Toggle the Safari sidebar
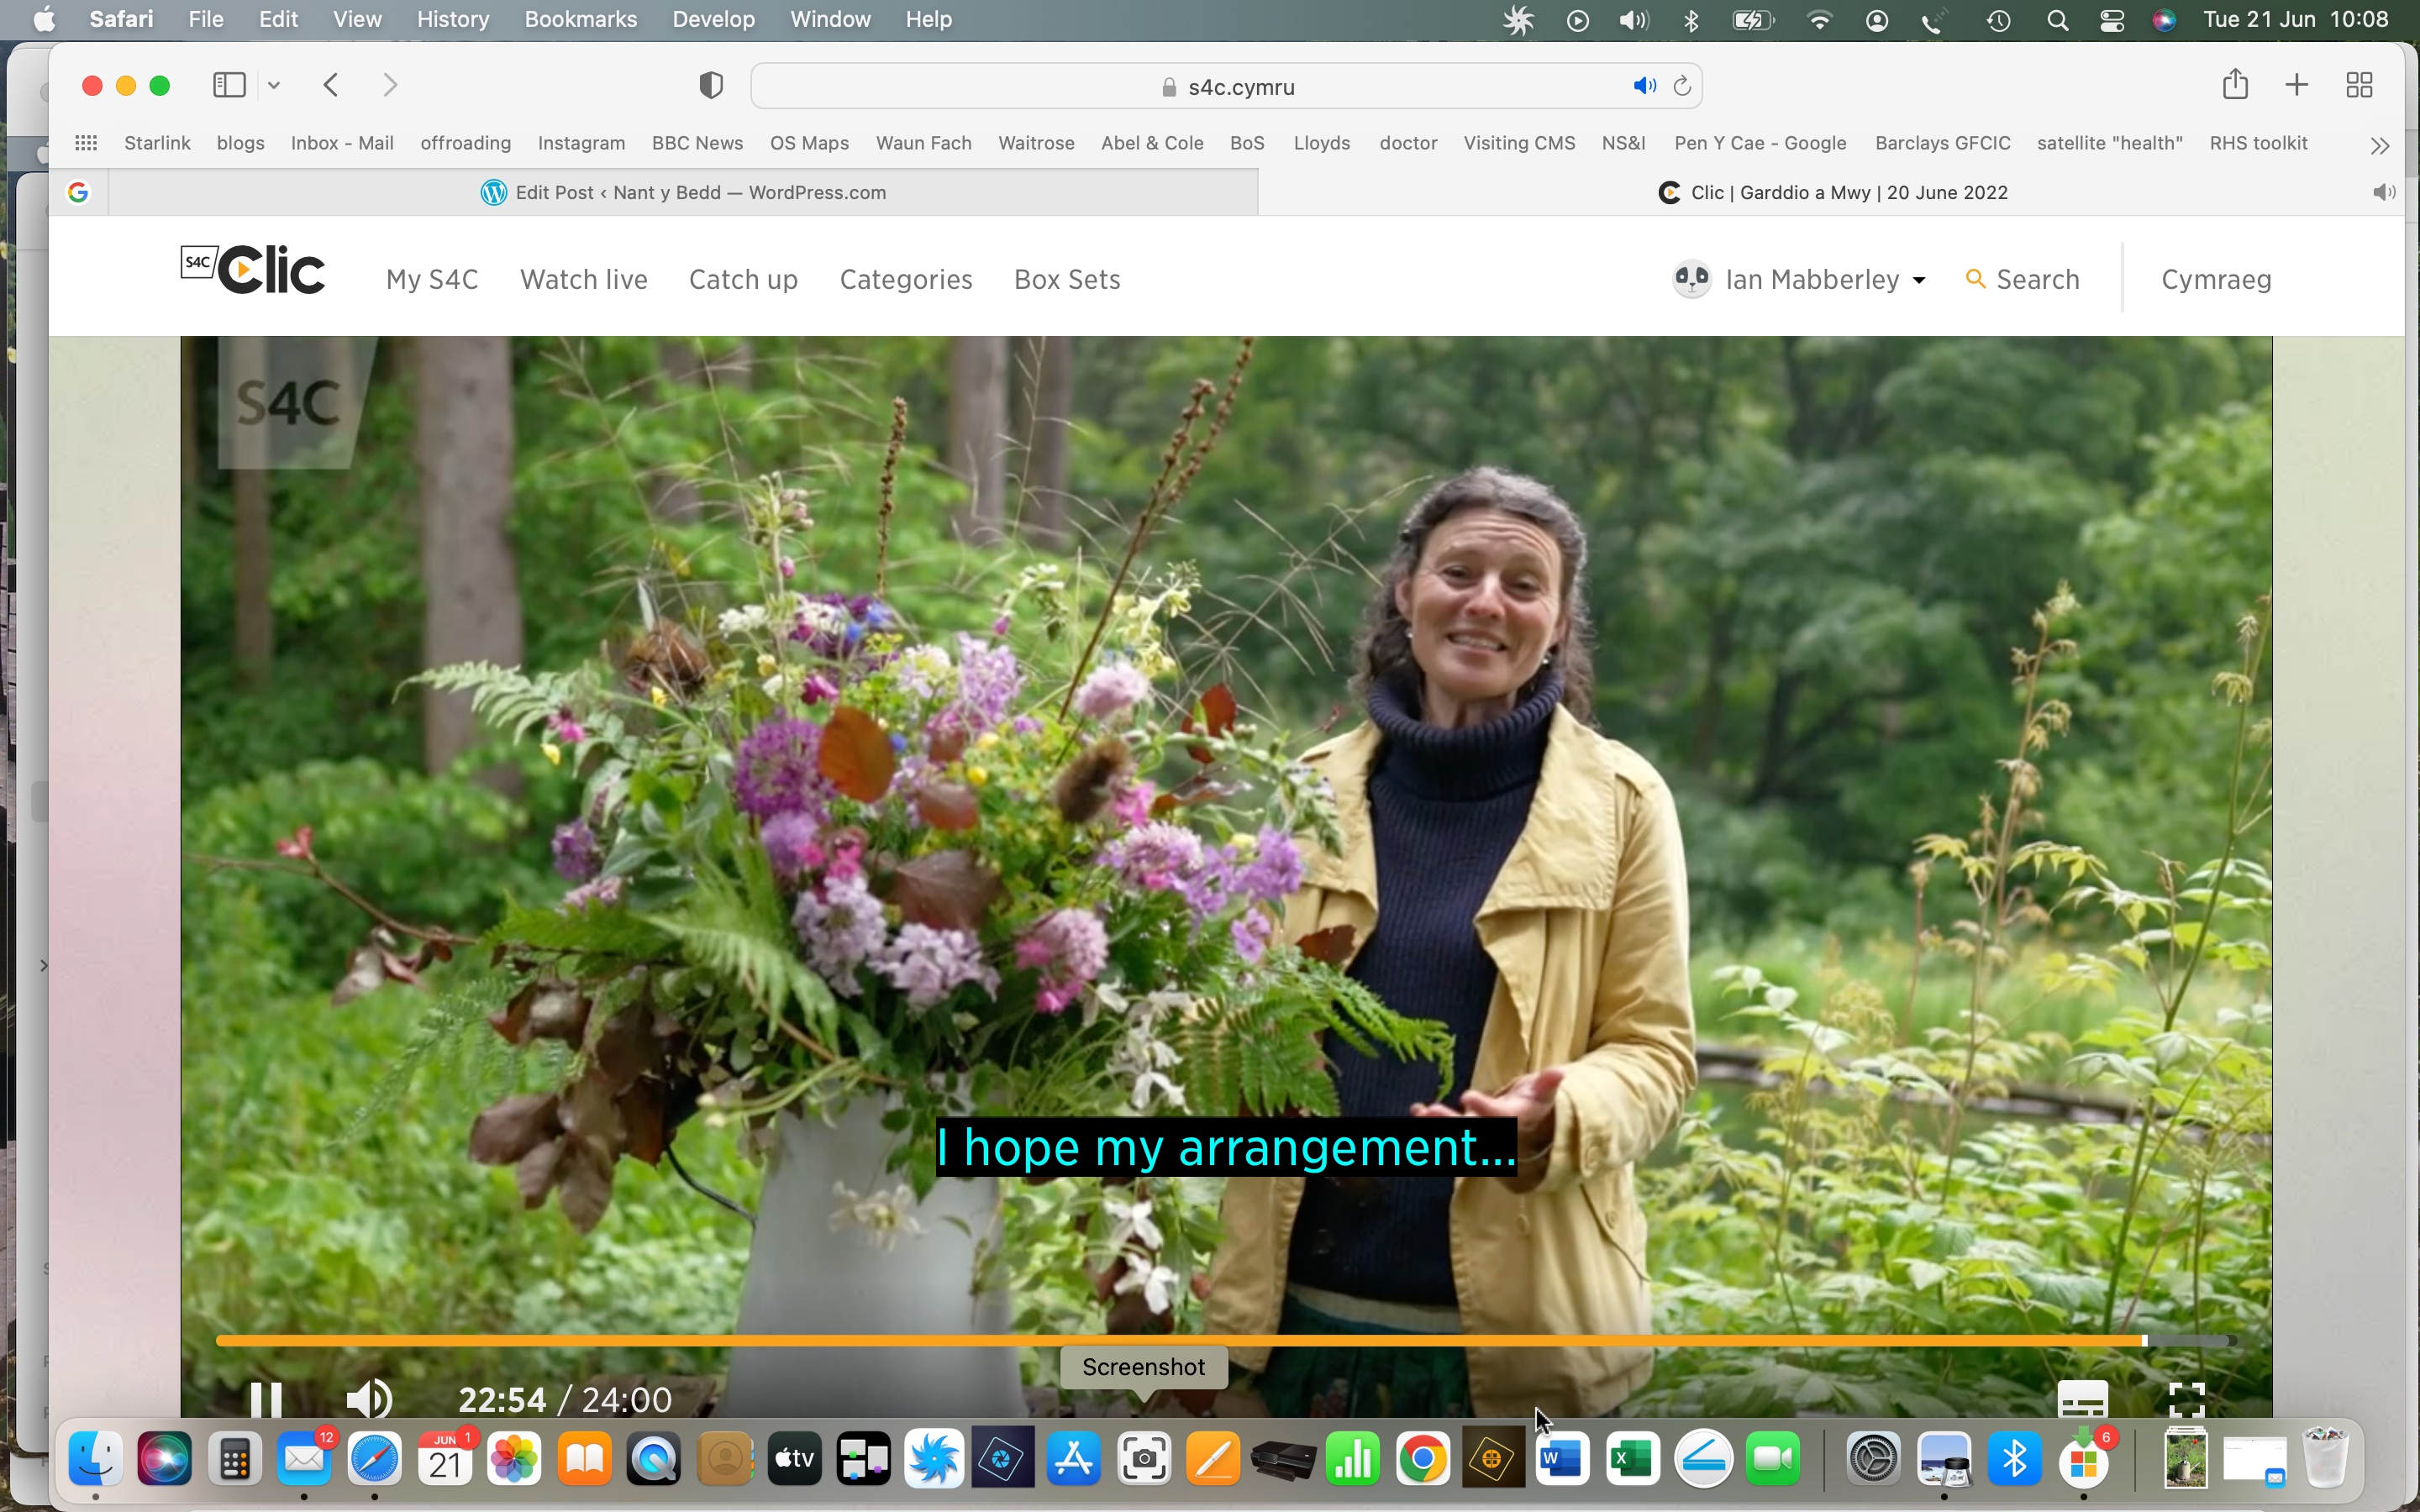 point(229,85)
